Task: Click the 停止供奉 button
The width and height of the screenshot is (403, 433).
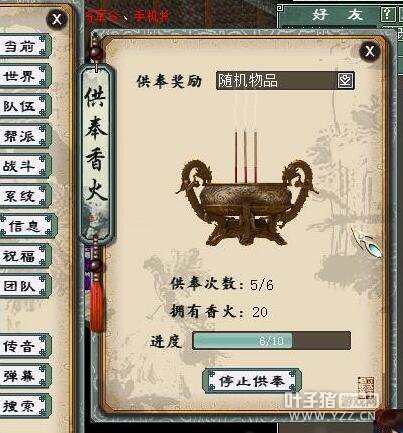Action: [x=252, y=381]
